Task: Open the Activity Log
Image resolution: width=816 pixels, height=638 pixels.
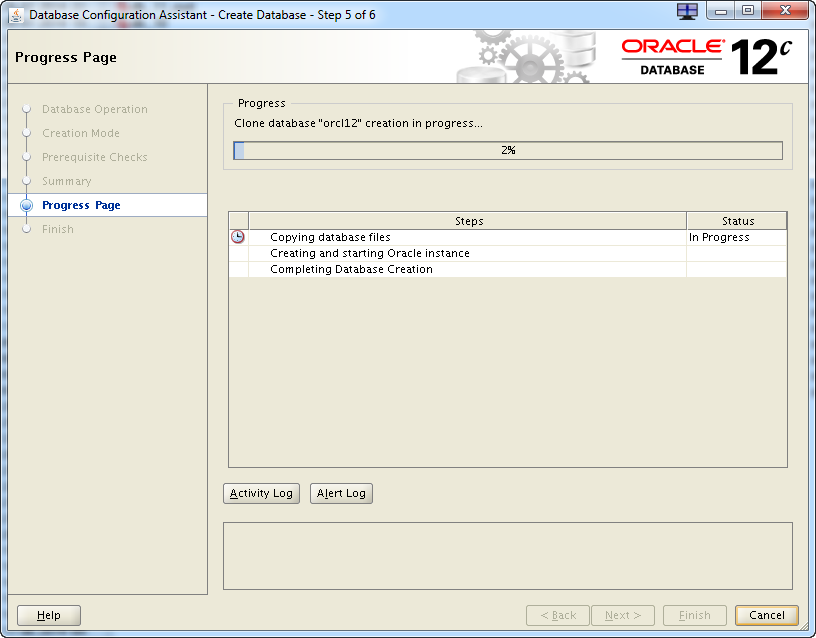Action: [x=261, y=493]
